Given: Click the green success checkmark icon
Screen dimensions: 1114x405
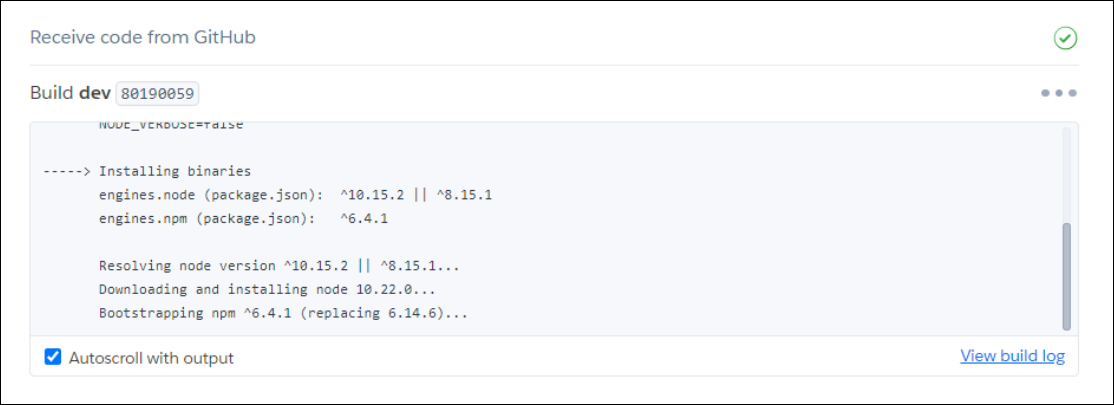Looking at the screenshot, I should pyautogui.click(x=1065, y=38).
